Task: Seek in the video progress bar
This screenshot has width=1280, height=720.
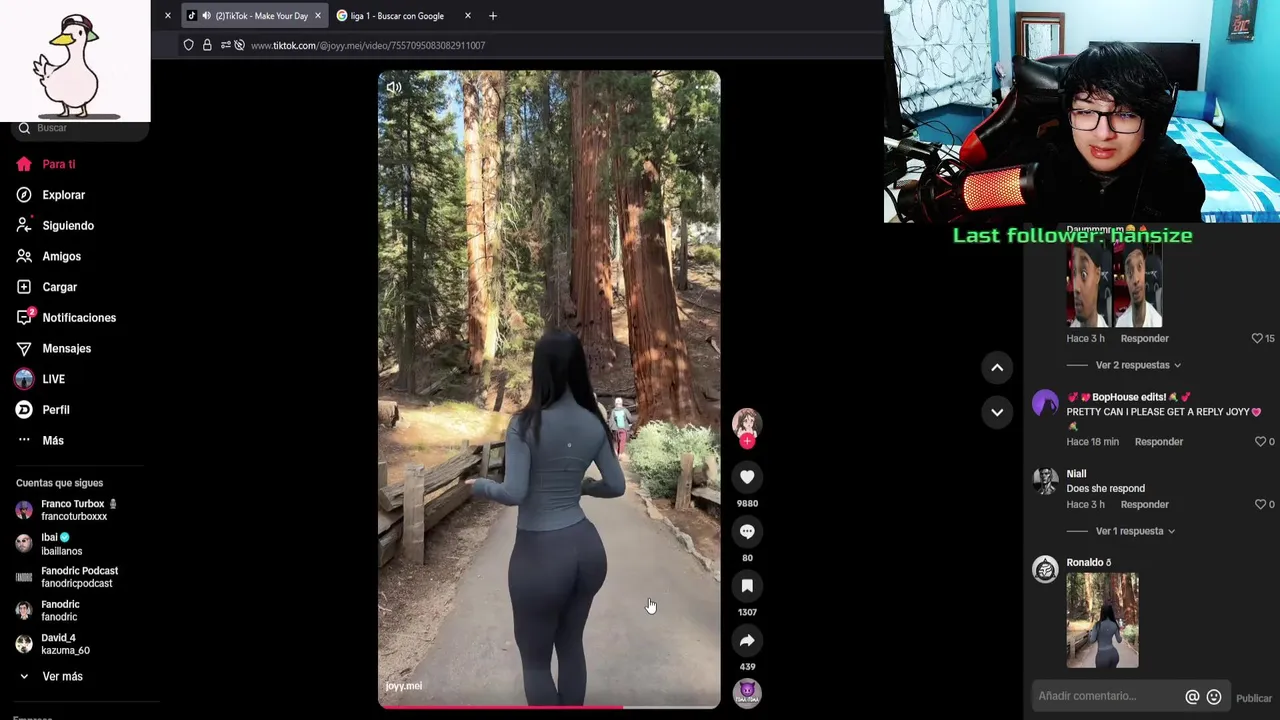Action: 549,707
